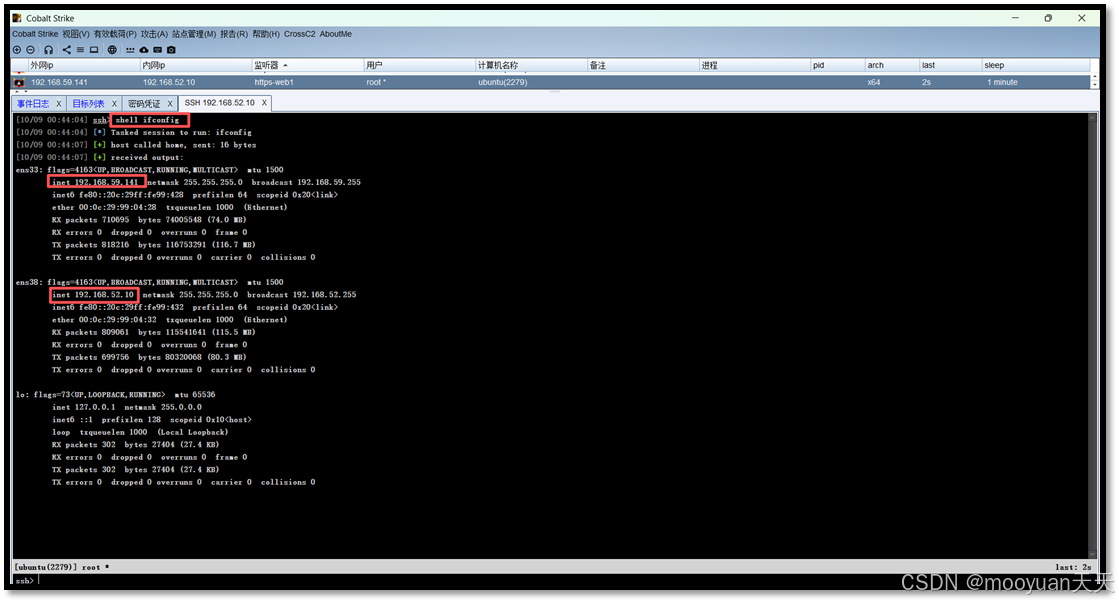Switch to the 密码凭证 tab
Viewport: 1119px width, 603px height.
point(144,104)
